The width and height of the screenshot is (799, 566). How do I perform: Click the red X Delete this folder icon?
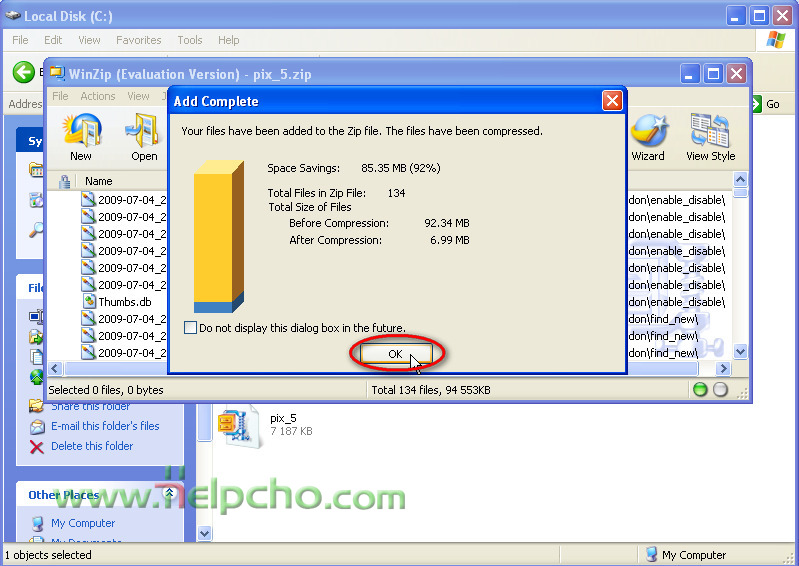[x=37, y=446]
